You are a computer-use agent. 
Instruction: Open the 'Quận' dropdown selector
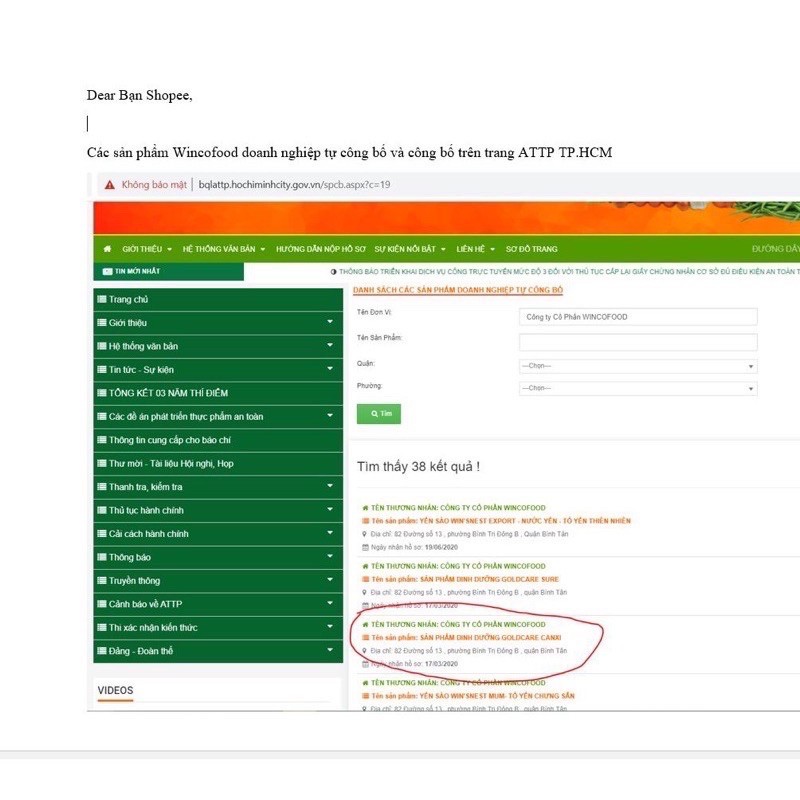[x=637, y=366]
